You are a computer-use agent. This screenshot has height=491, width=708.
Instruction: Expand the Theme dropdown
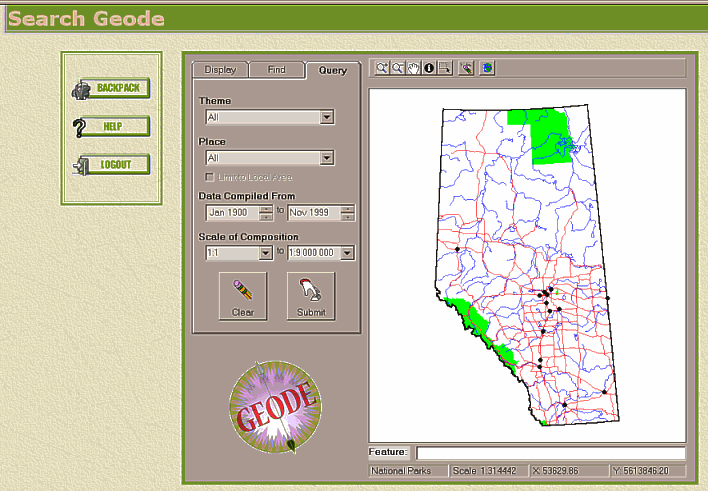coord(326,117)
